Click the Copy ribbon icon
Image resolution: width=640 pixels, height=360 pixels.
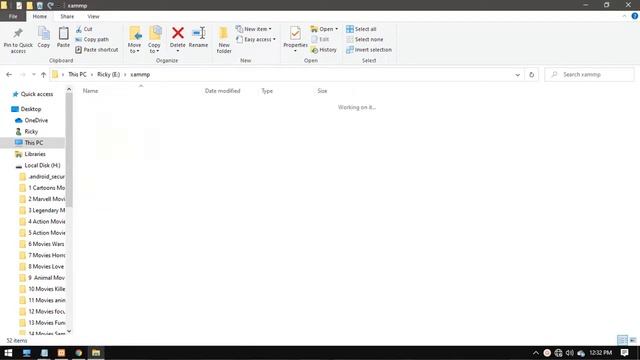[x=44, y=37]
